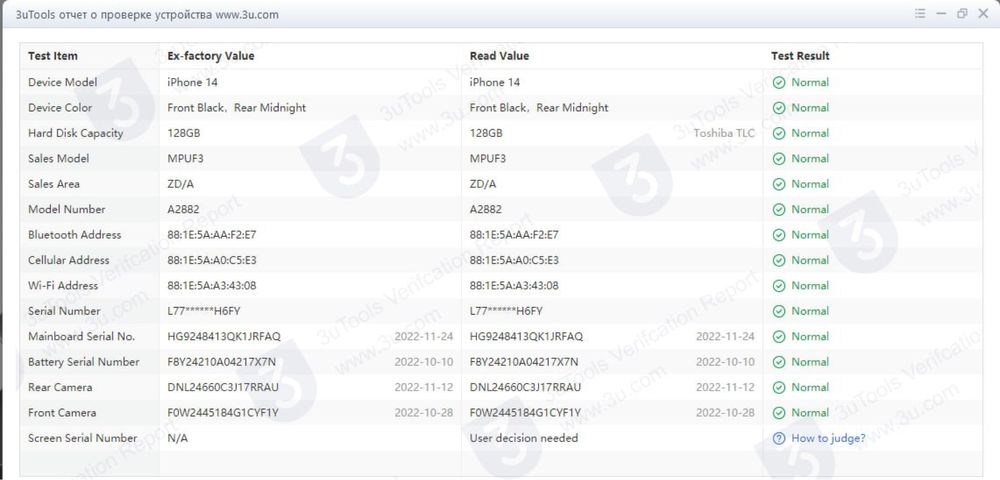The image size is (1000, 480).
Task: Select the Device Model row label
Action: 62,82
